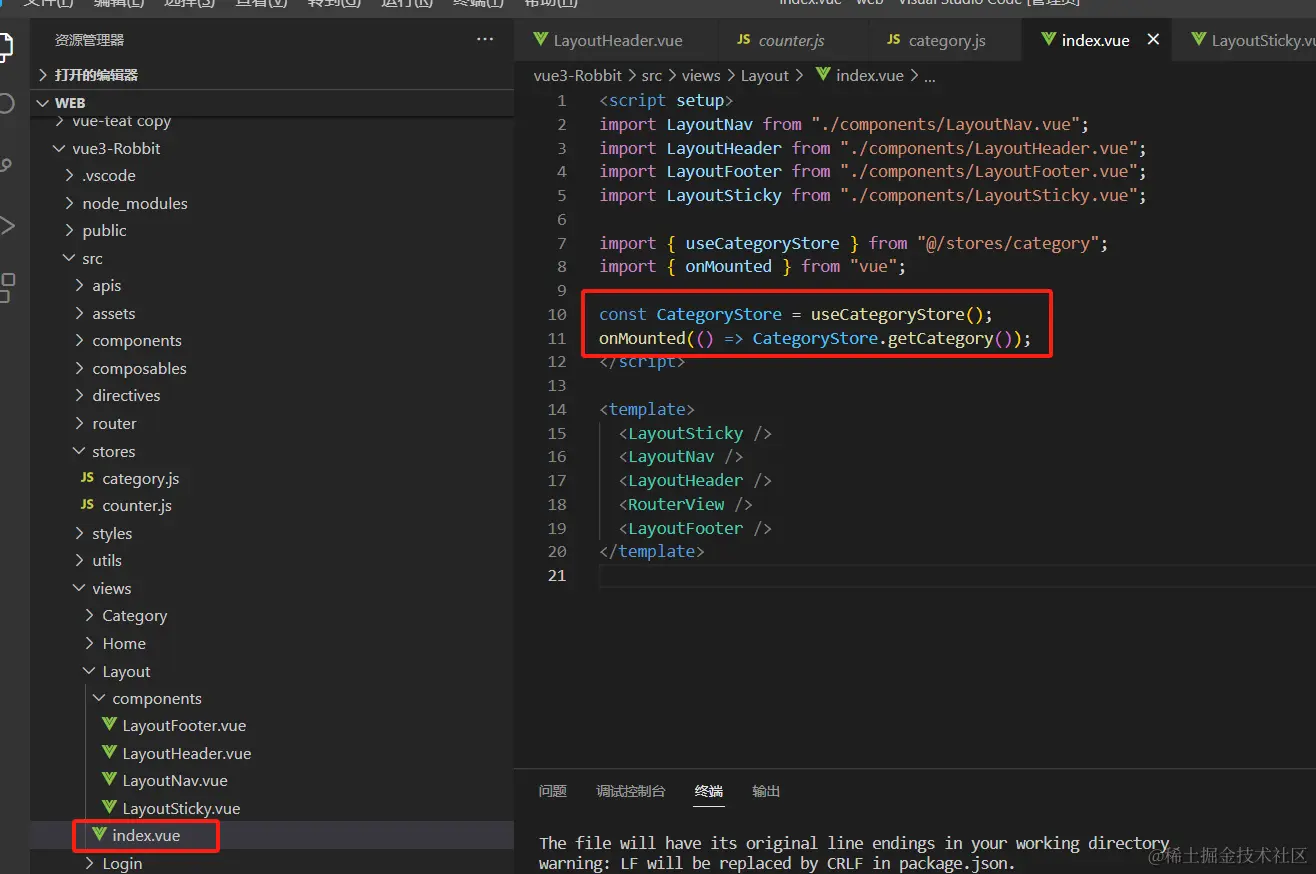The height and width of the screenshot is (874, 1316).
Task: Expand the directives folder
Action: (x=79, y=395)
